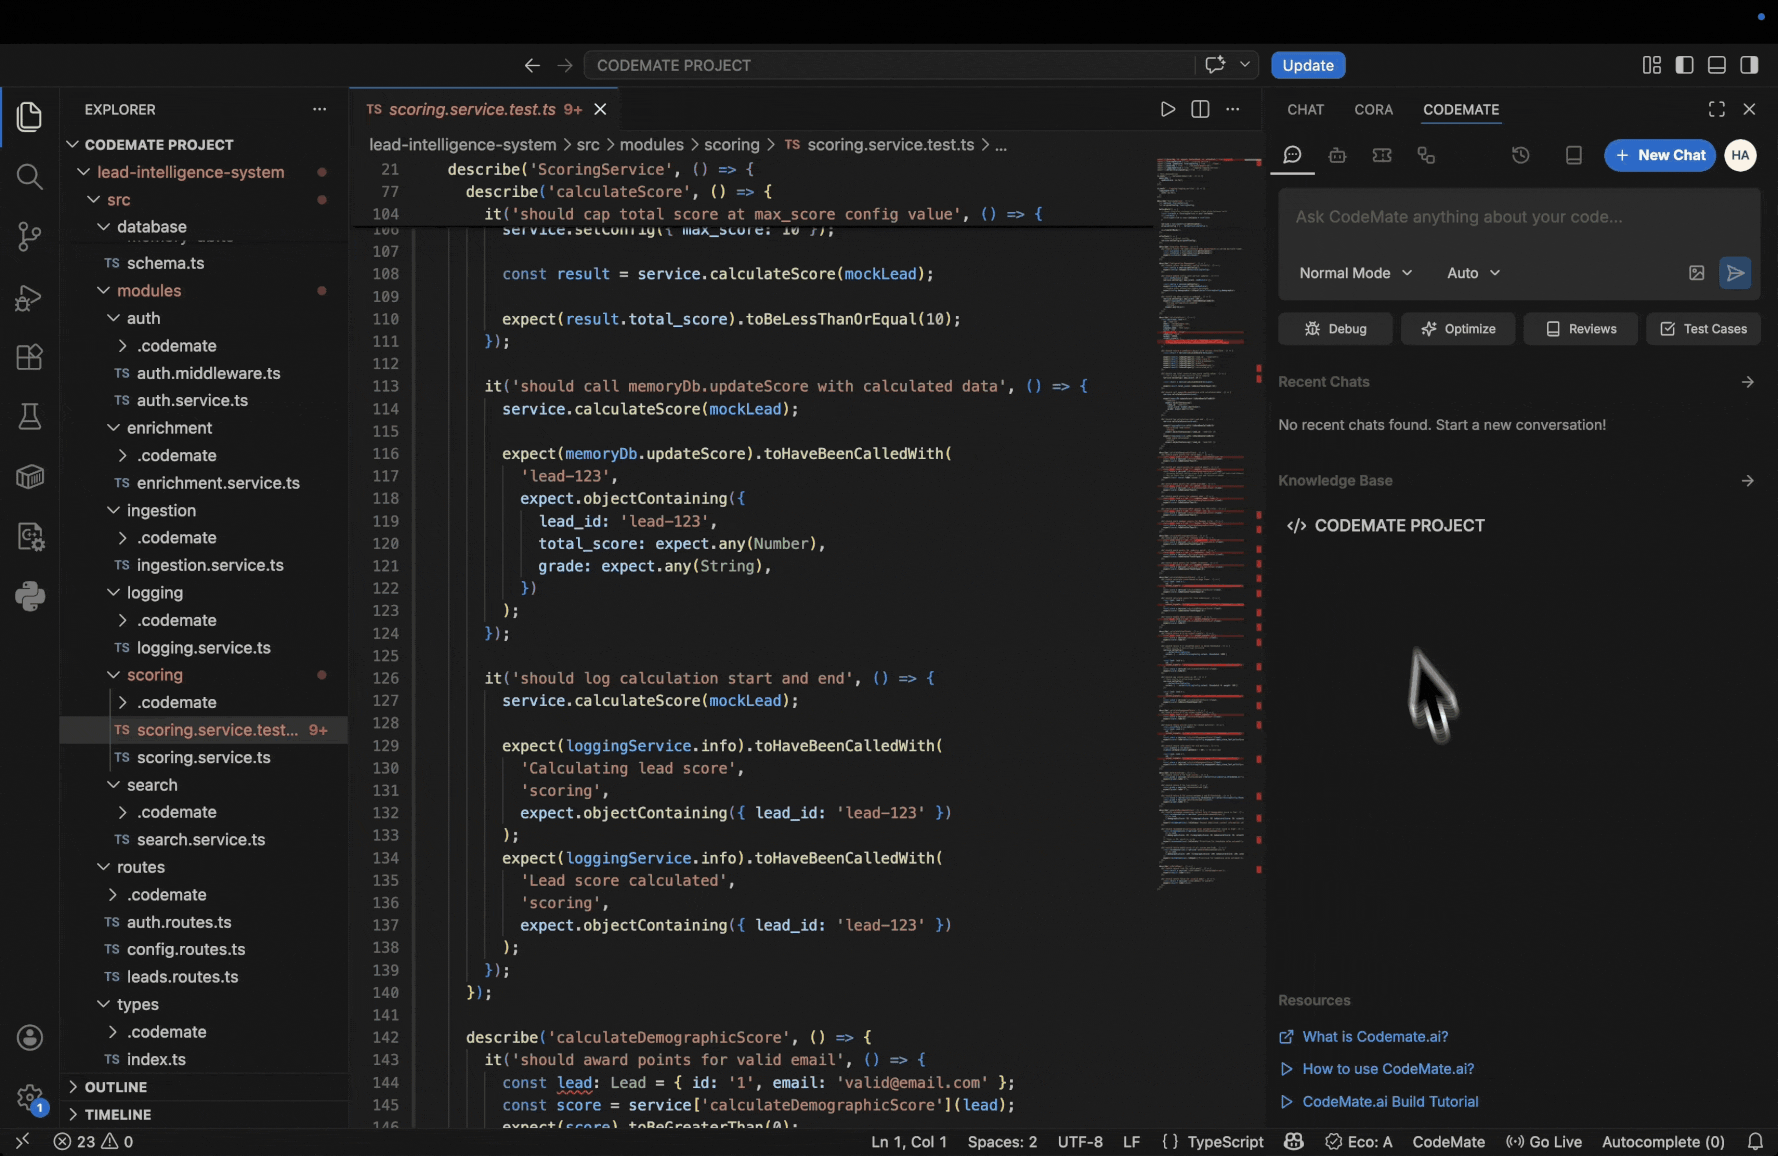Open dropdown next to chat icon in title bar

pos(1244,65)
